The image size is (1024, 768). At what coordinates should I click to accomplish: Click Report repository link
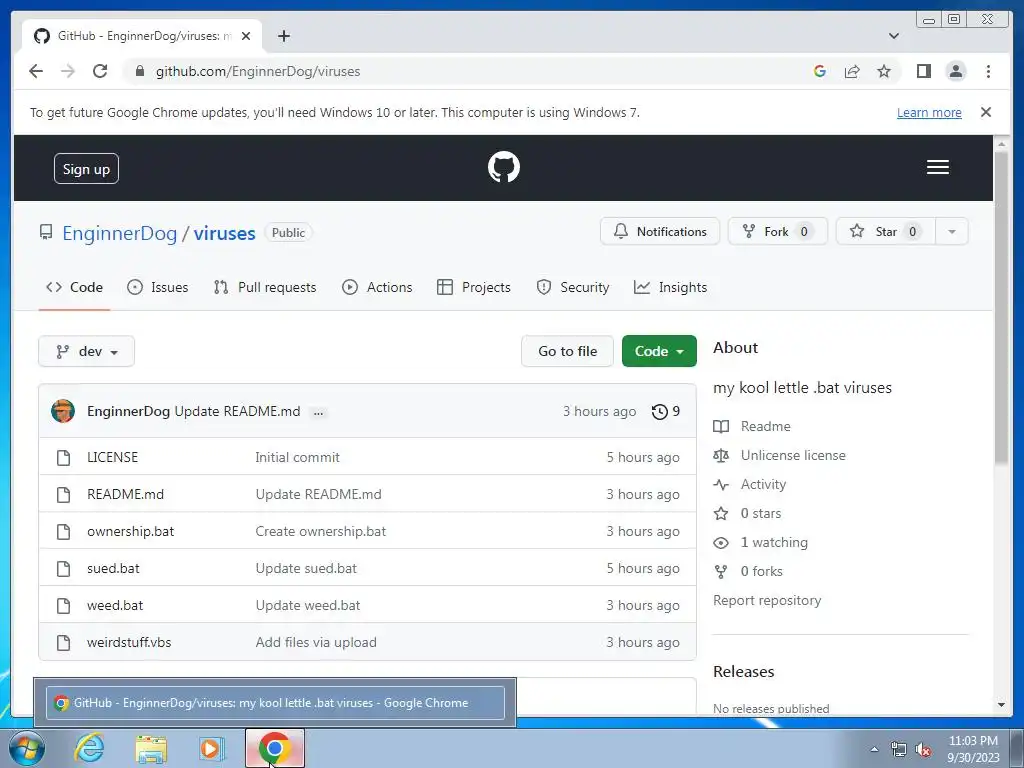click(x=767, y=600)
